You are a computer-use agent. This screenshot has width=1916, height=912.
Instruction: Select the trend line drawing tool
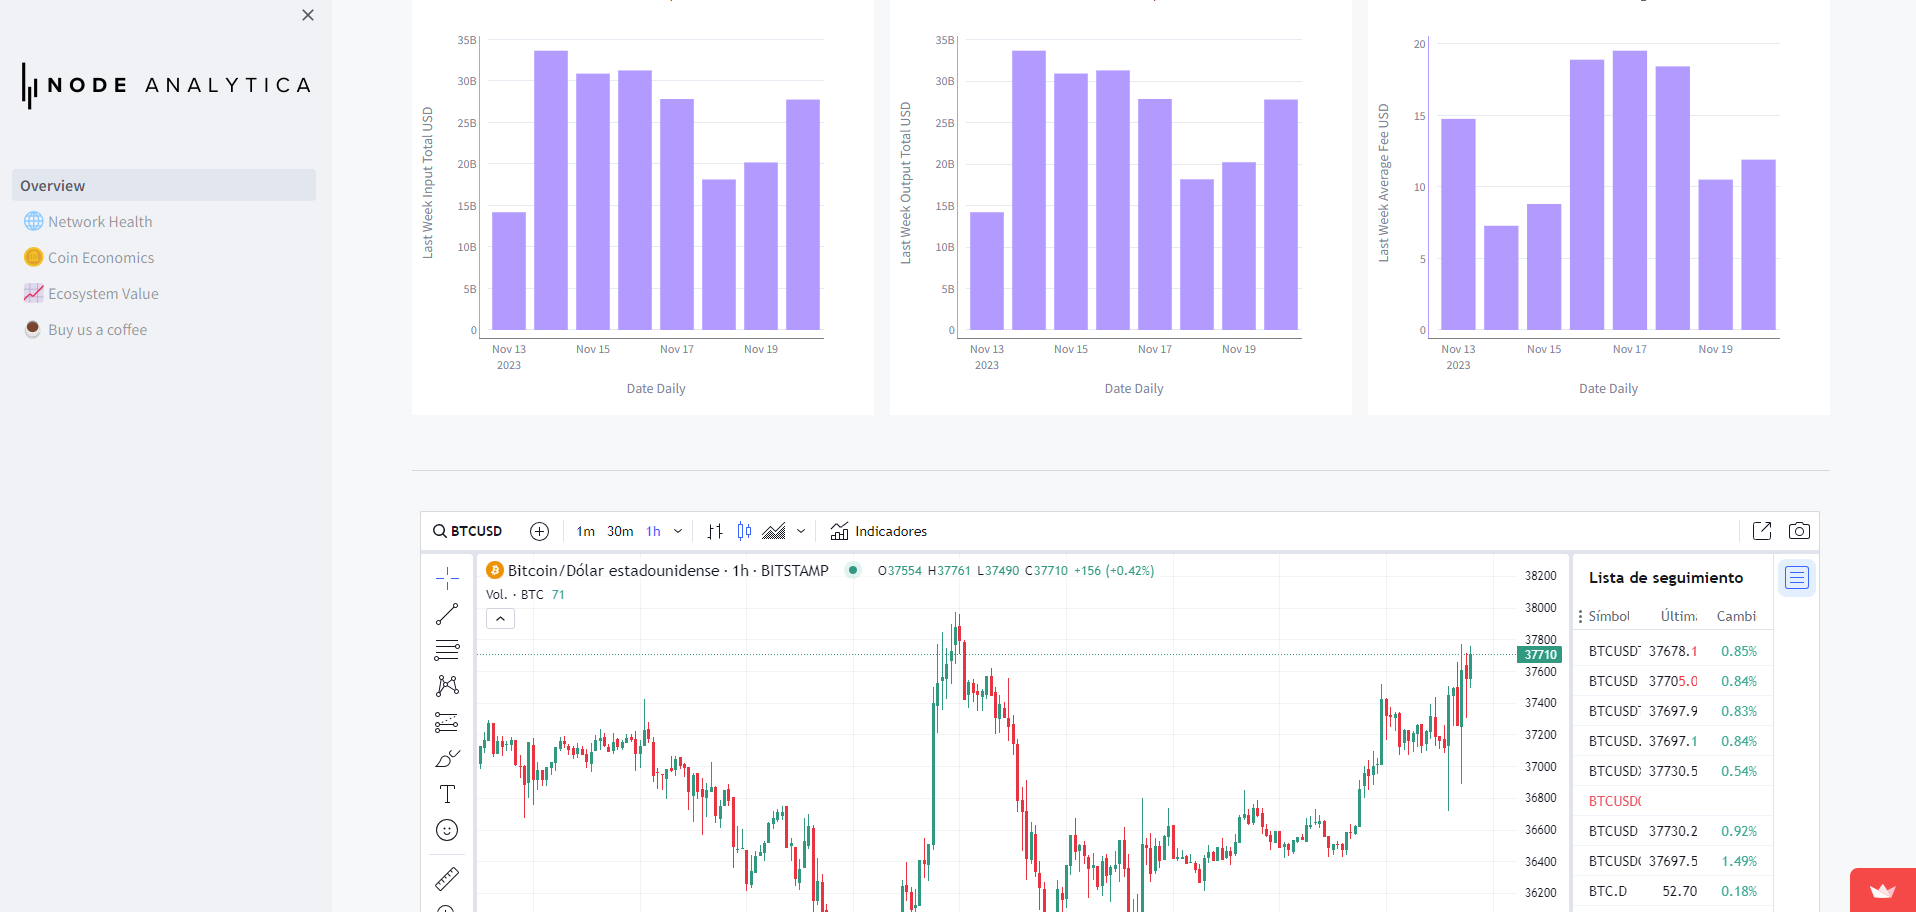point(447,614)
